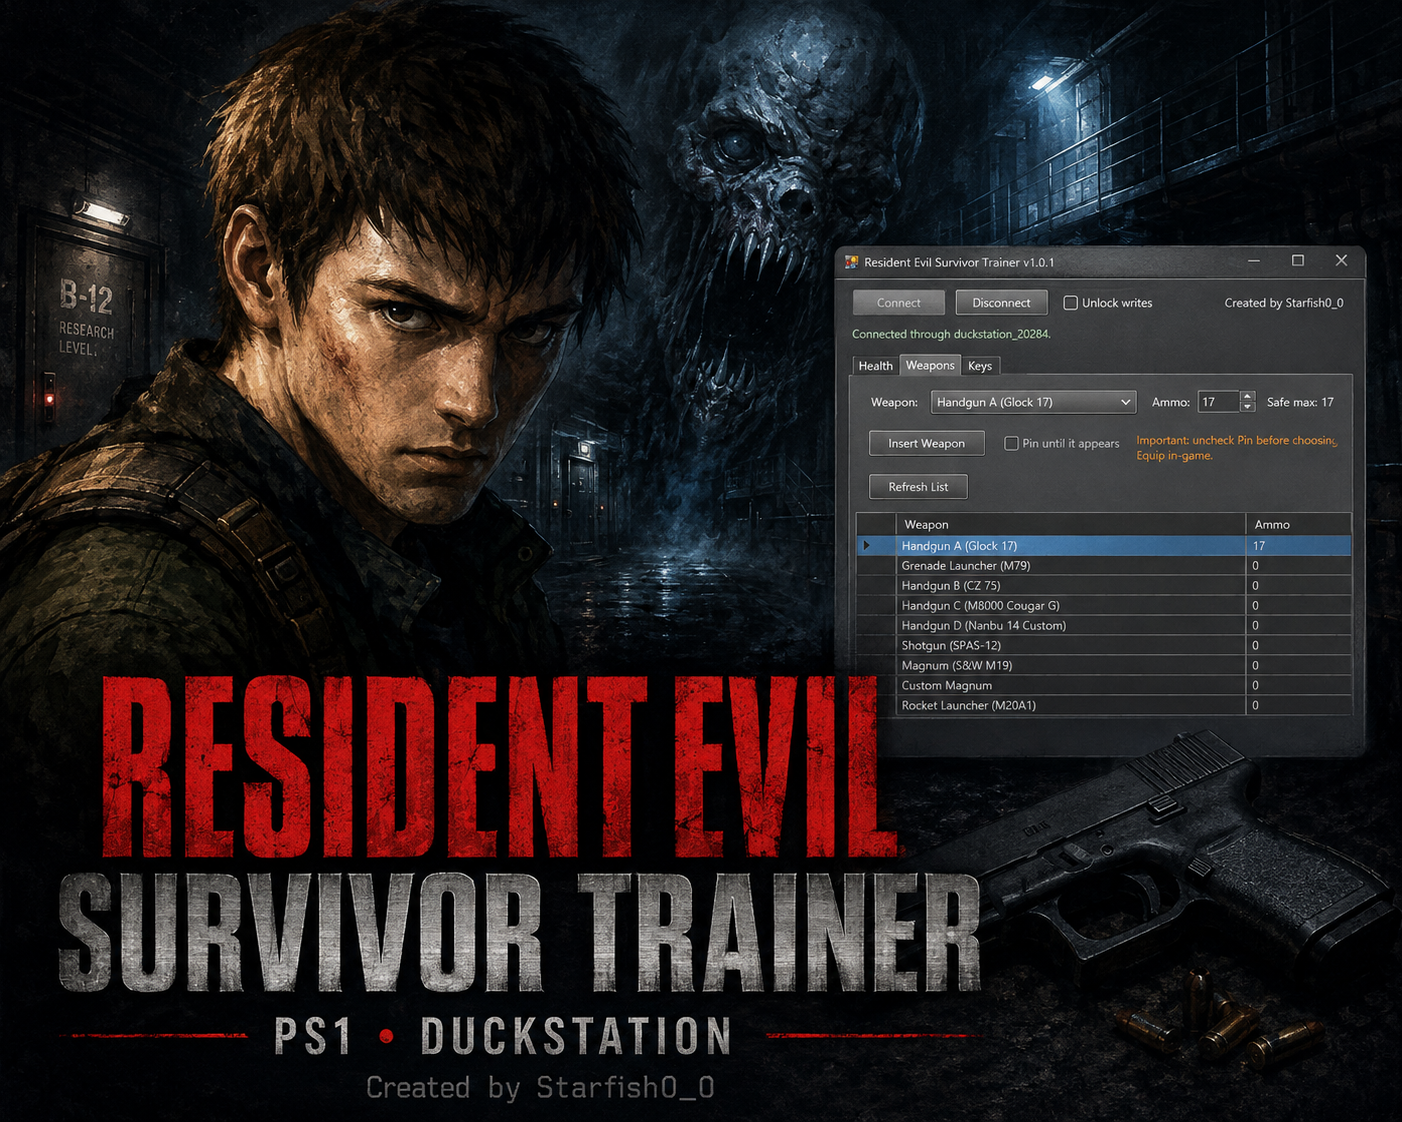
Task: Select the Handgun C (M8000 Cougar G) row
Action: 1104,606
